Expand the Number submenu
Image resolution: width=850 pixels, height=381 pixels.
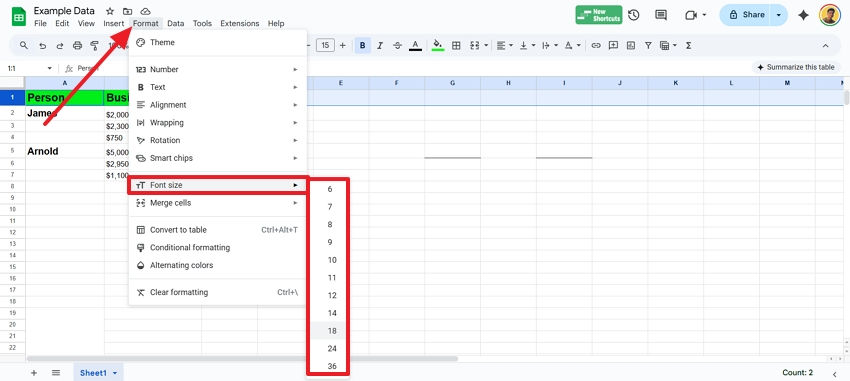218,69
